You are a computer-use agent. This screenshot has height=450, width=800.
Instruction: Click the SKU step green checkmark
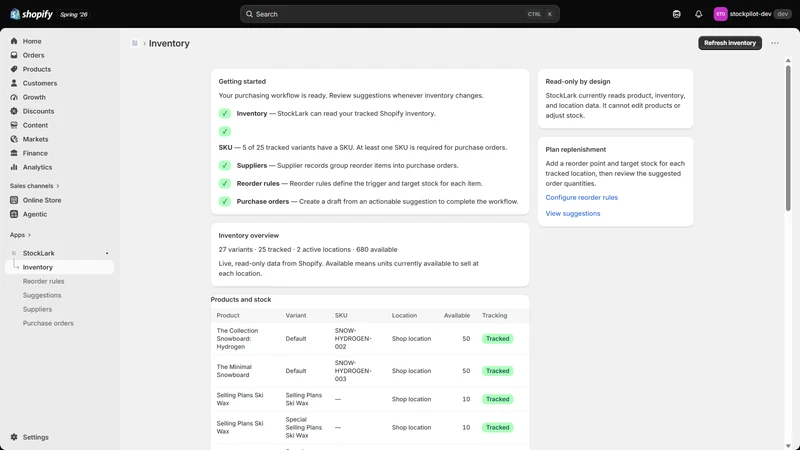[224, 132]
